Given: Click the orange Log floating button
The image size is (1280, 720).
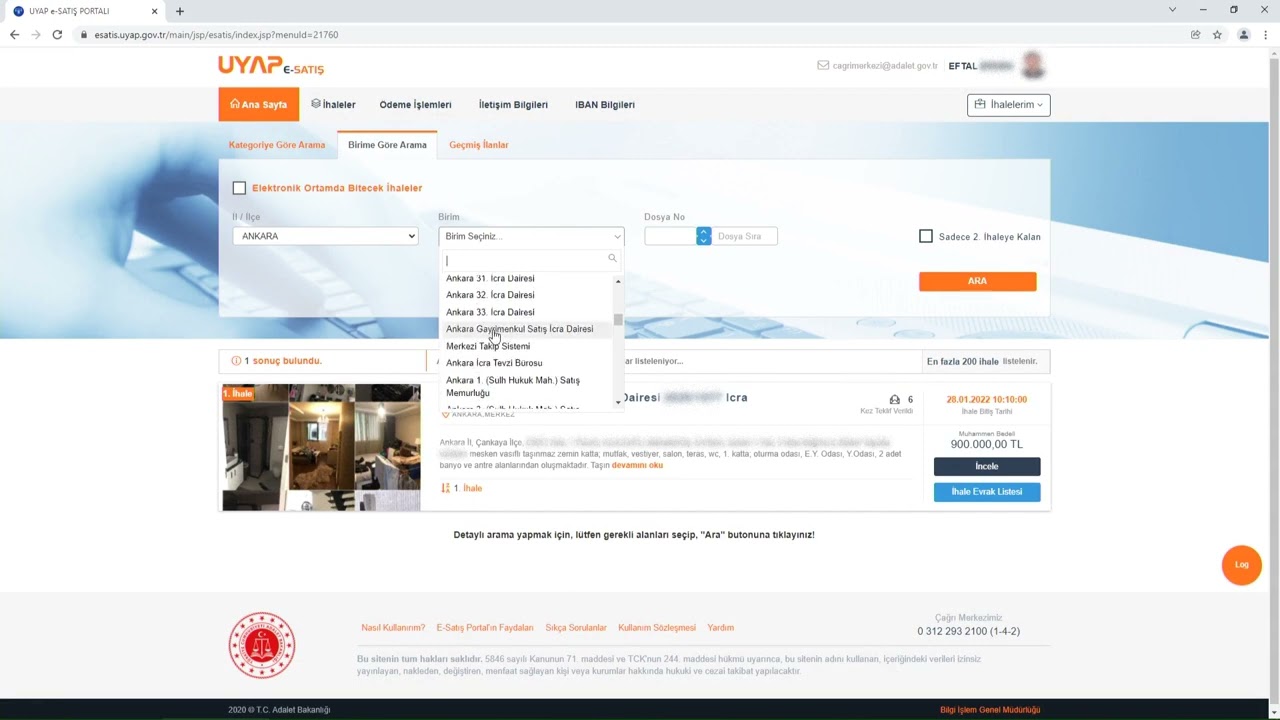Looking at the screenshot, I should pos(1241,565).
